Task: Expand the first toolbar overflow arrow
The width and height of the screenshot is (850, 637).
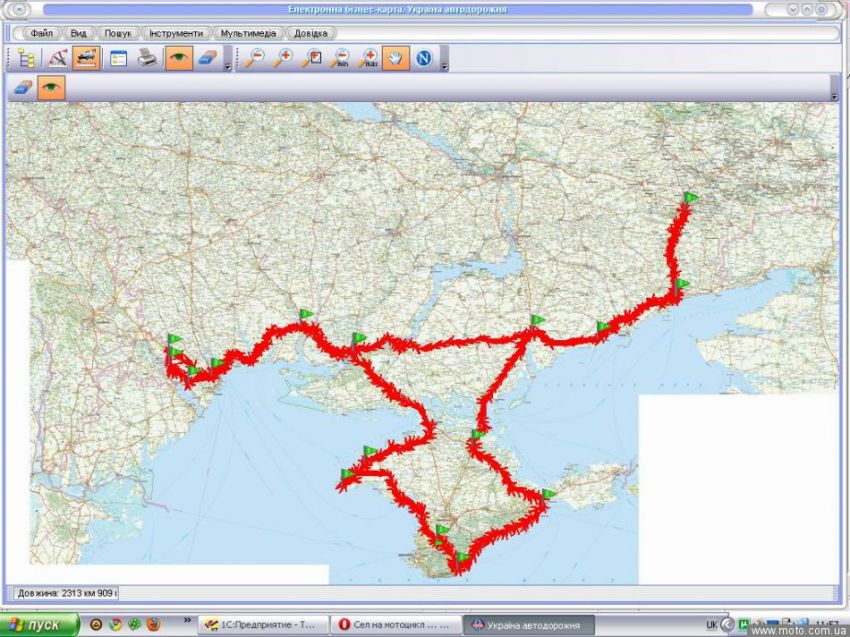Action: point(228,66)
